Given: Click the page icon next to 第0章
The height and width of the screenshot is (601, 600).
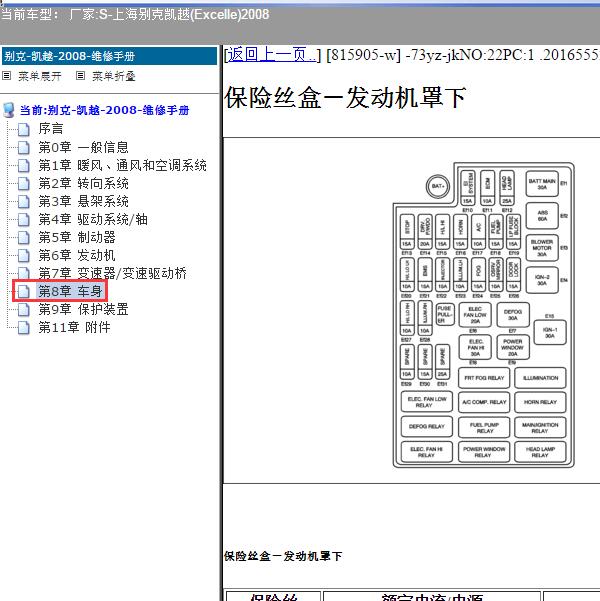Looking at the screenshot, I should pyautogui.click(x=24, y=148).
